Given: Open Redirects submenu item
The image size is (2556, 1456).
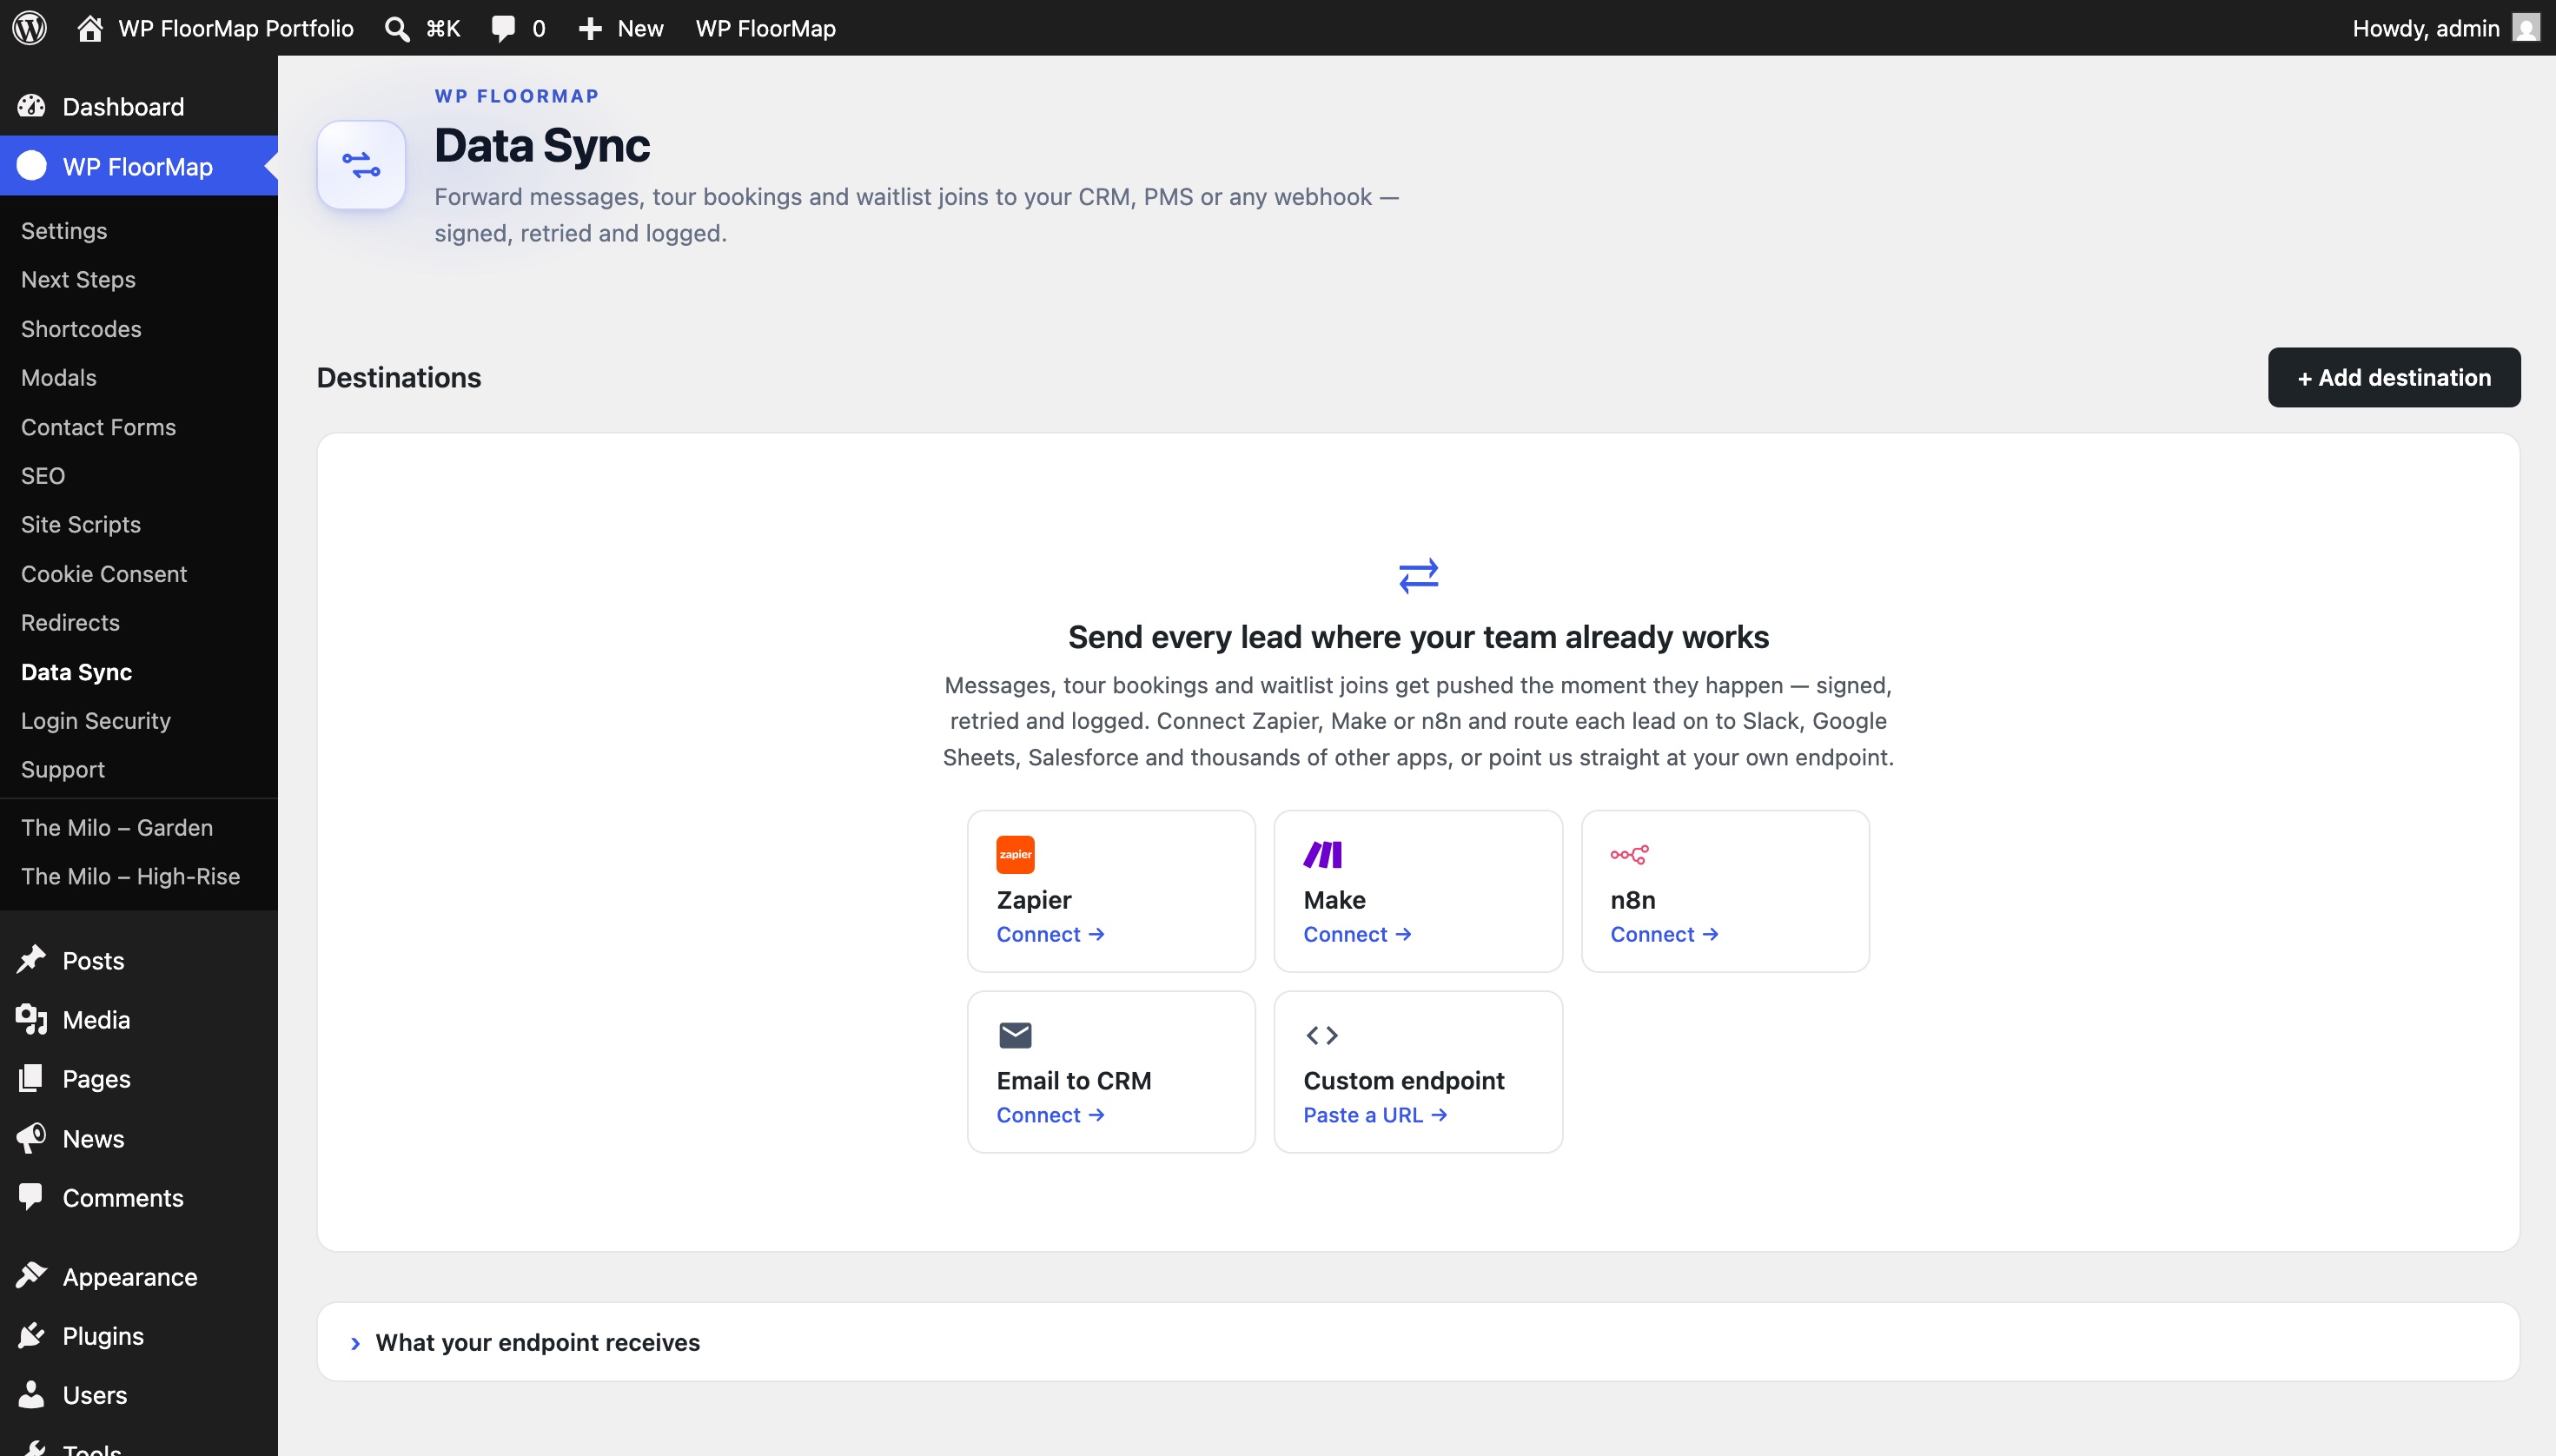Looking at the screenshot, I should (x=70, y=622).
